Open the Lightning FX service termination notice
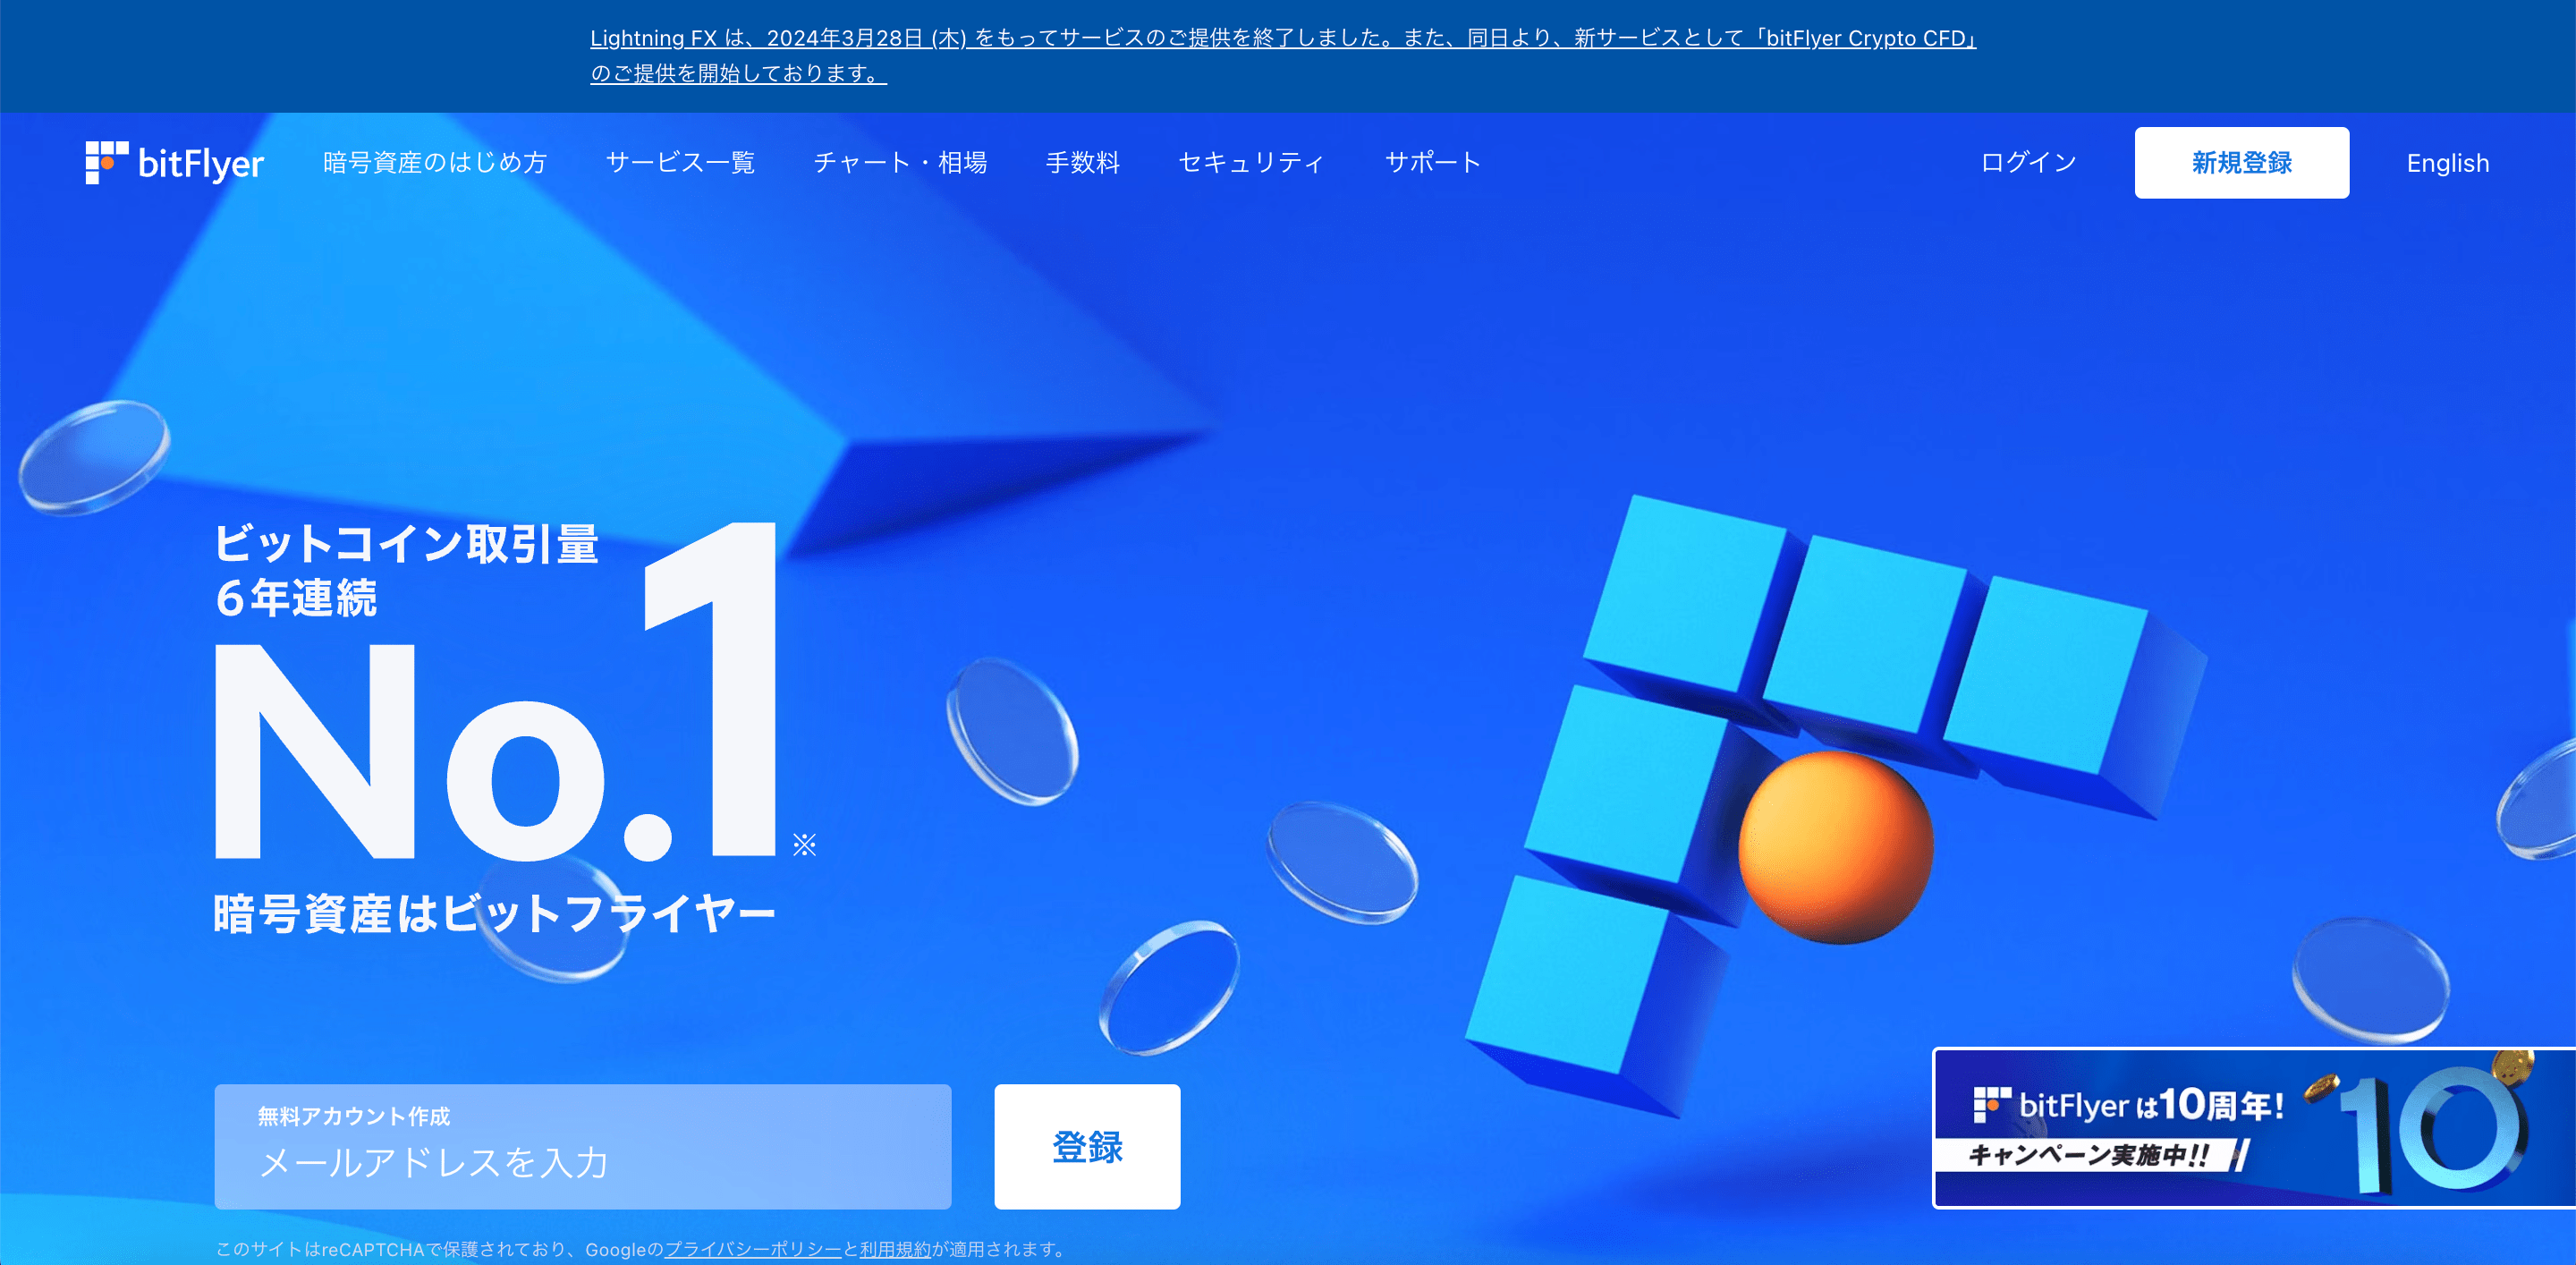2576x1265 pixels. coord(1283,56)
